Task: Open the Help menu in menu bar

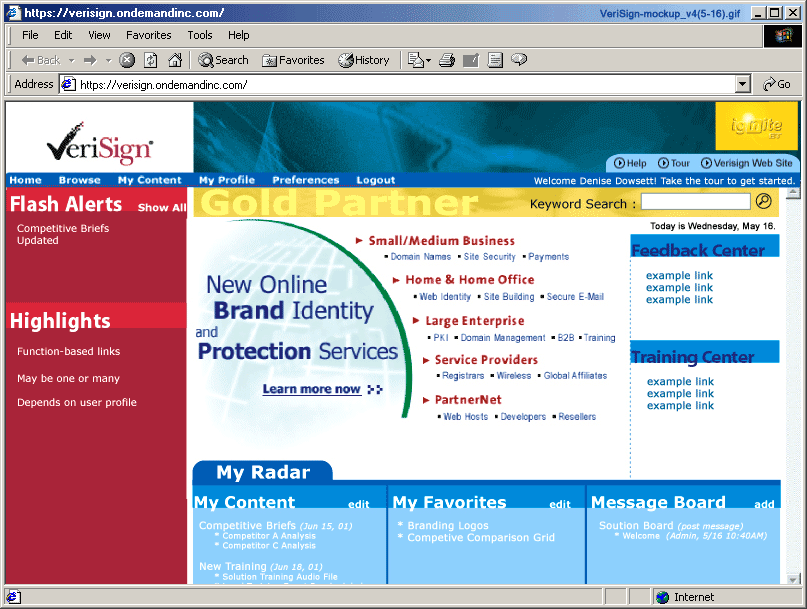Action: pos(238,35)
